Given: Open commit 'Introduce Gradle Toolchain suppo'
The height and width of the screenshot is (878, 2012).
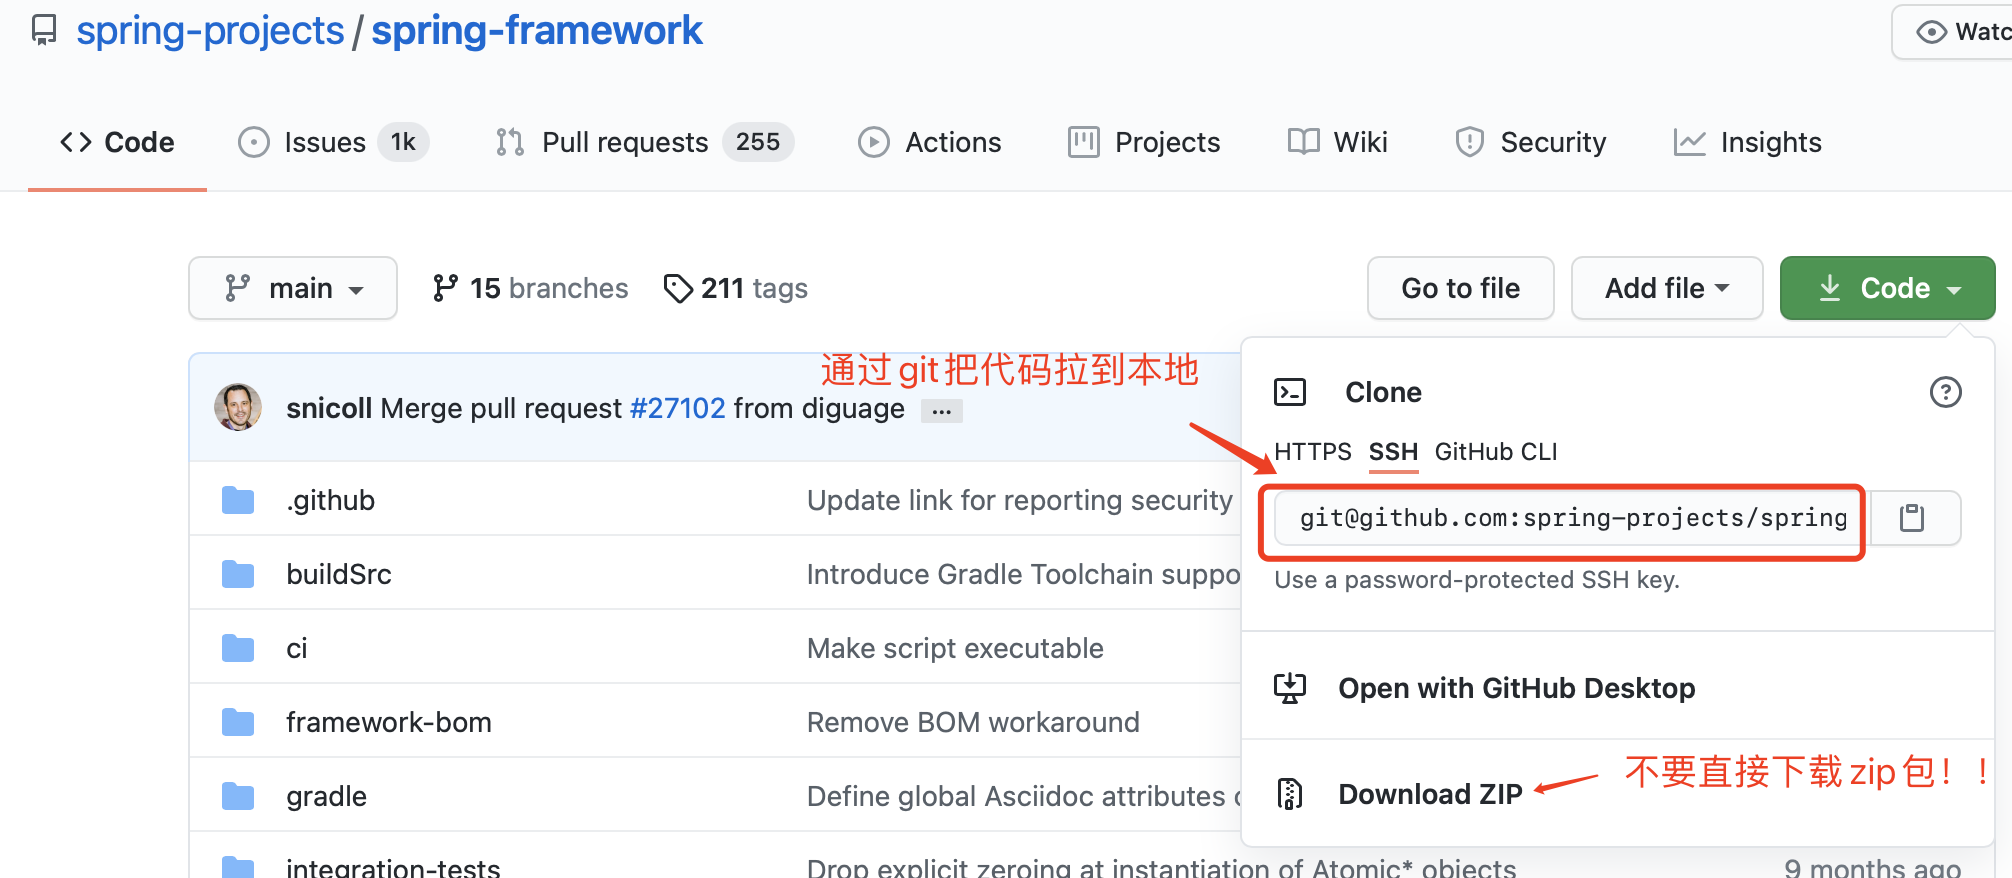Looking at the screenshot, I should (x=1023, y=574).
